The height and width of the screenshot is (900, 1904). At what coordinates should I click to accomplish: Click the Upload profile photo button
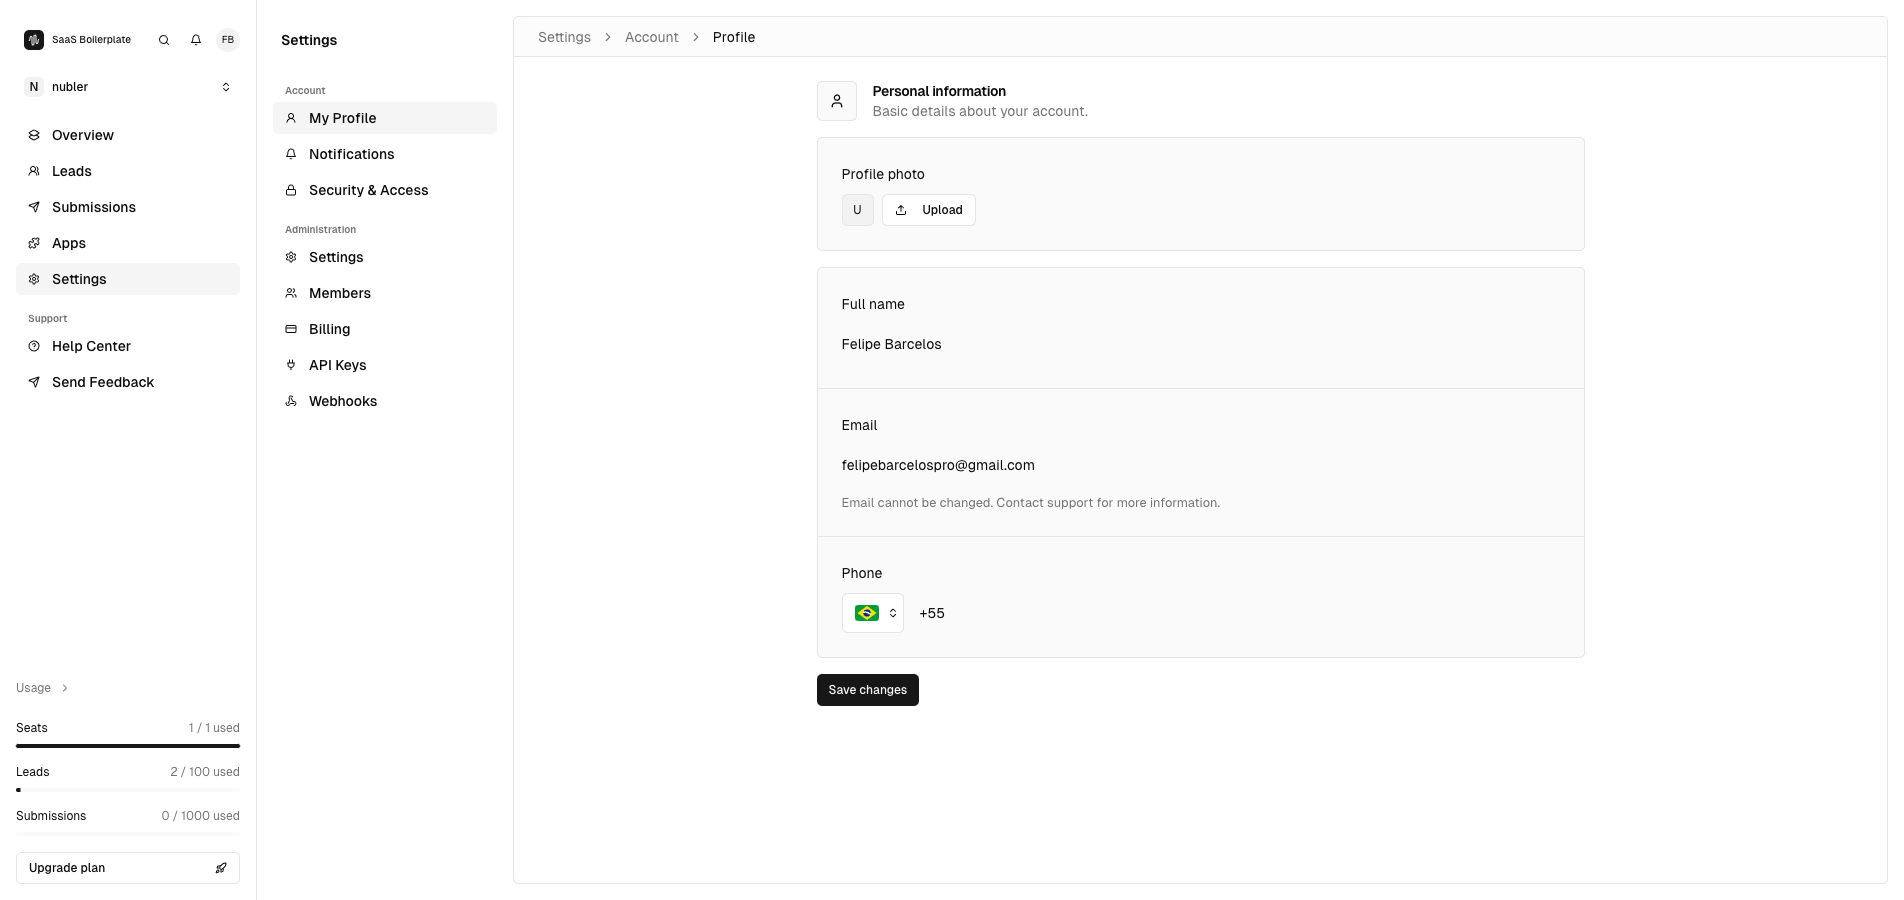[928, 210]
